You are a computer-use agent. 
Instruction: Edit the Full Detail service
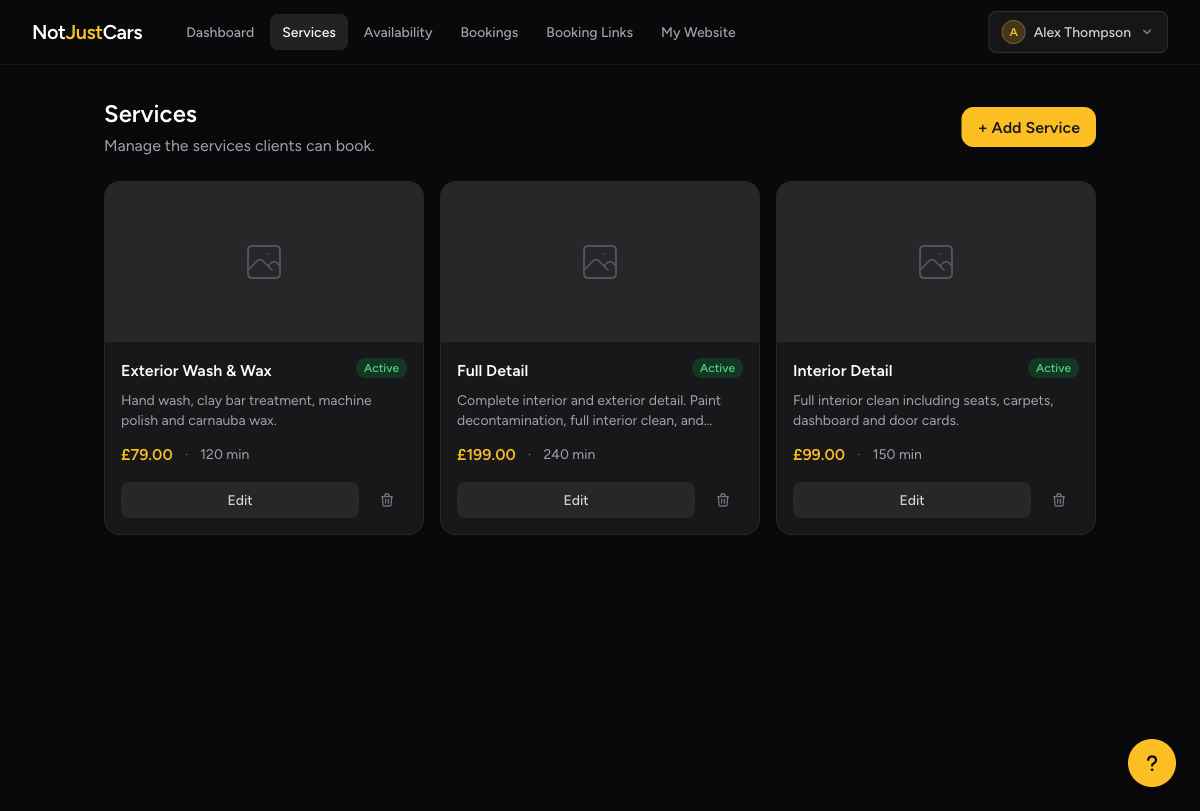tap(576, 500)
